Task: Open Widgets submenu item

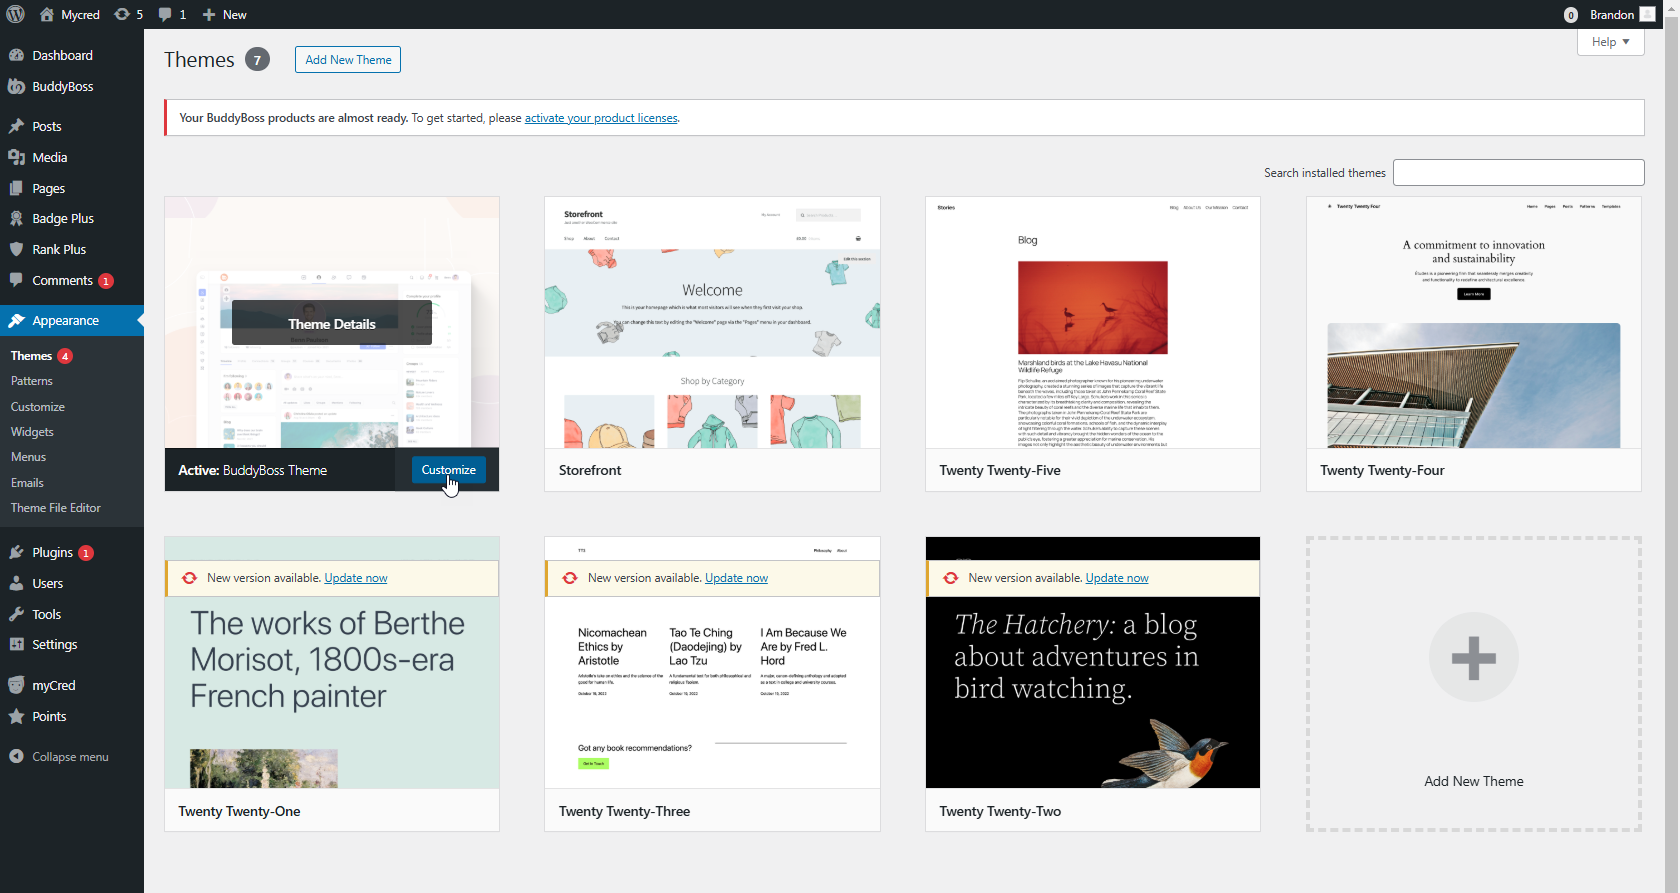Action: point(32,432)
